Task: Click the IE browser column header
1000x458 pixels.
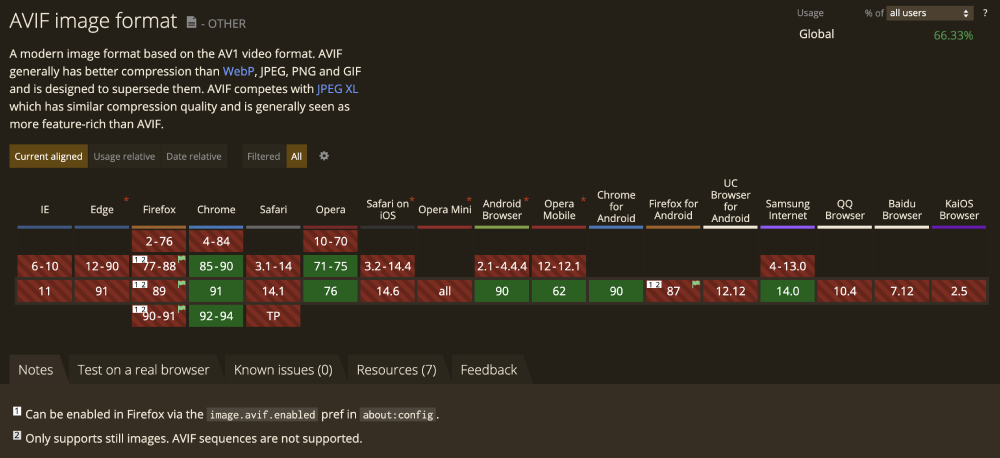Action: (x=45, y=210)
